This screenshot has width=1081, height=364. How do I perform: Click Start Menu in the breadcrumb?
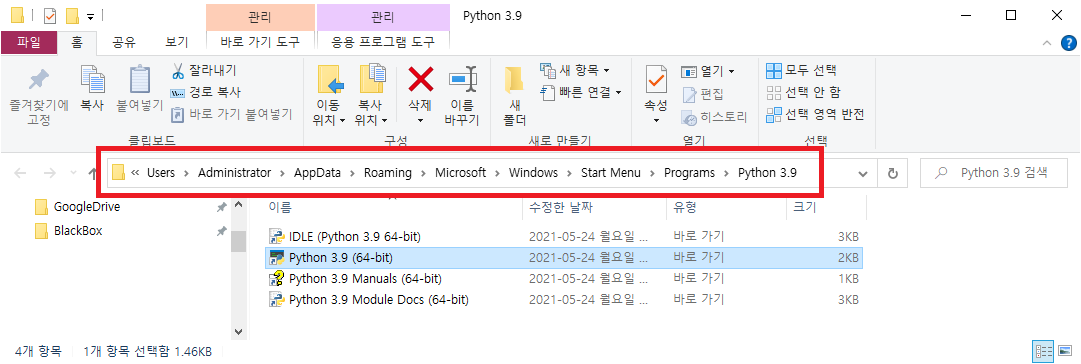tap(612, 173)
